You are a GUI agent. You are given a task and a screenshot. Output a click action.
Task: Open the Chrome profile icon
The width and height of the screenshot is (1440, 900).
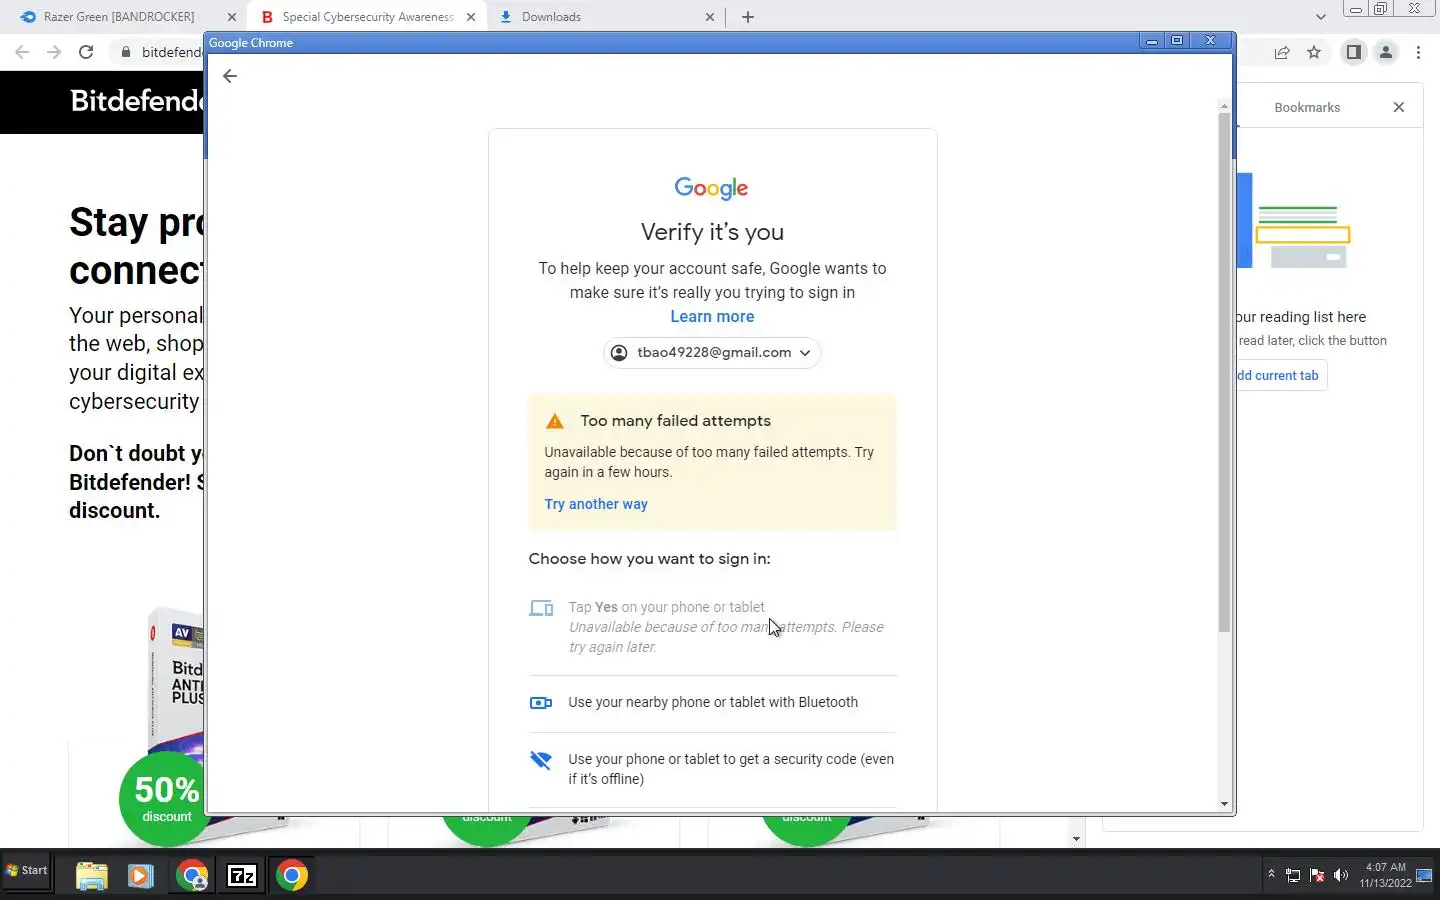point(1386,53)
